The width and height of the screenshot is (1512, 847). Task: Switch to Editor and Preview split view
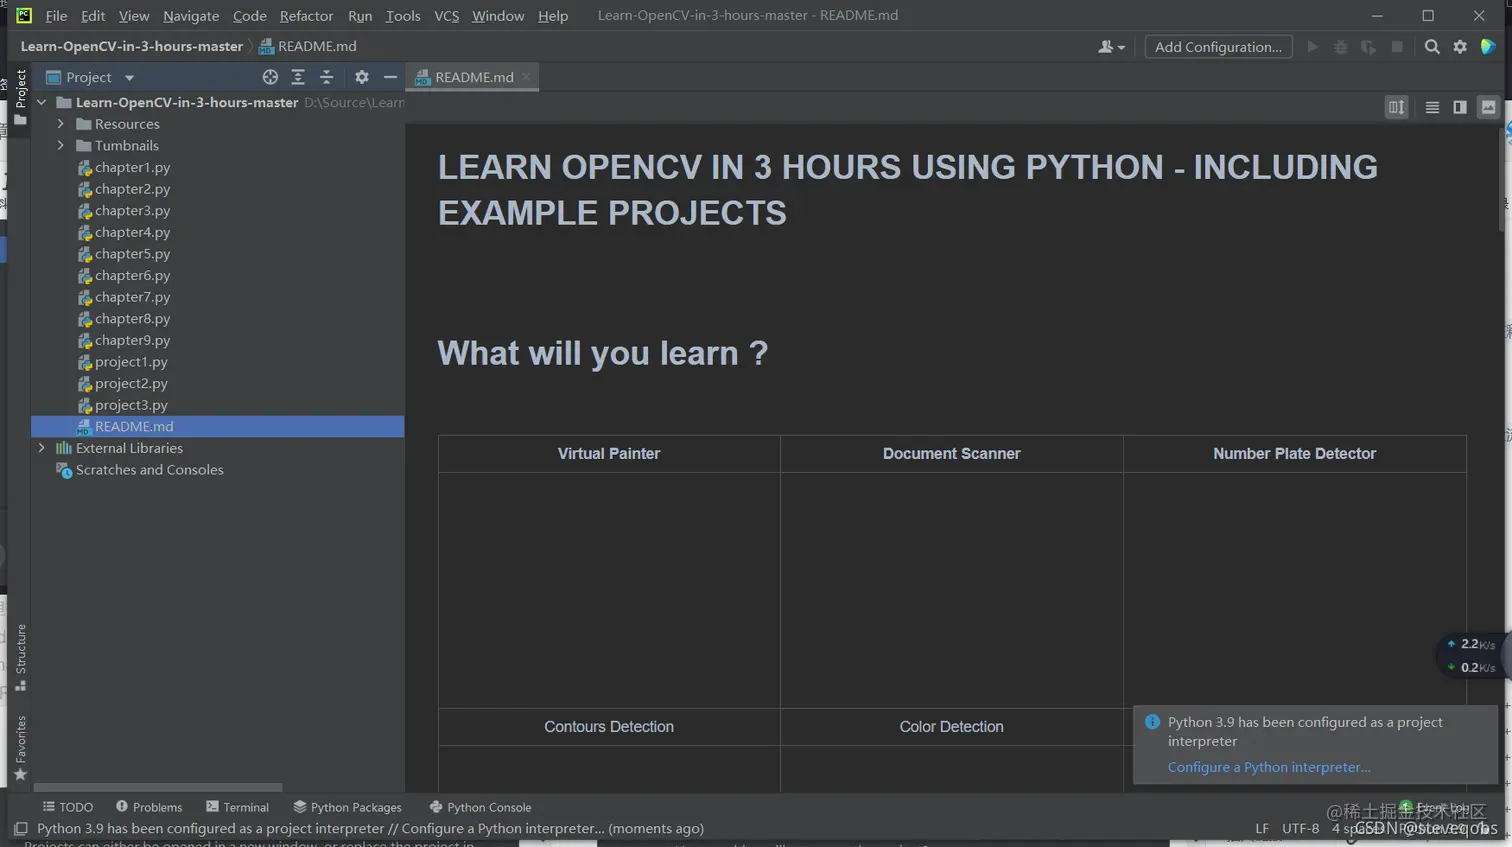pos(1460,107)
